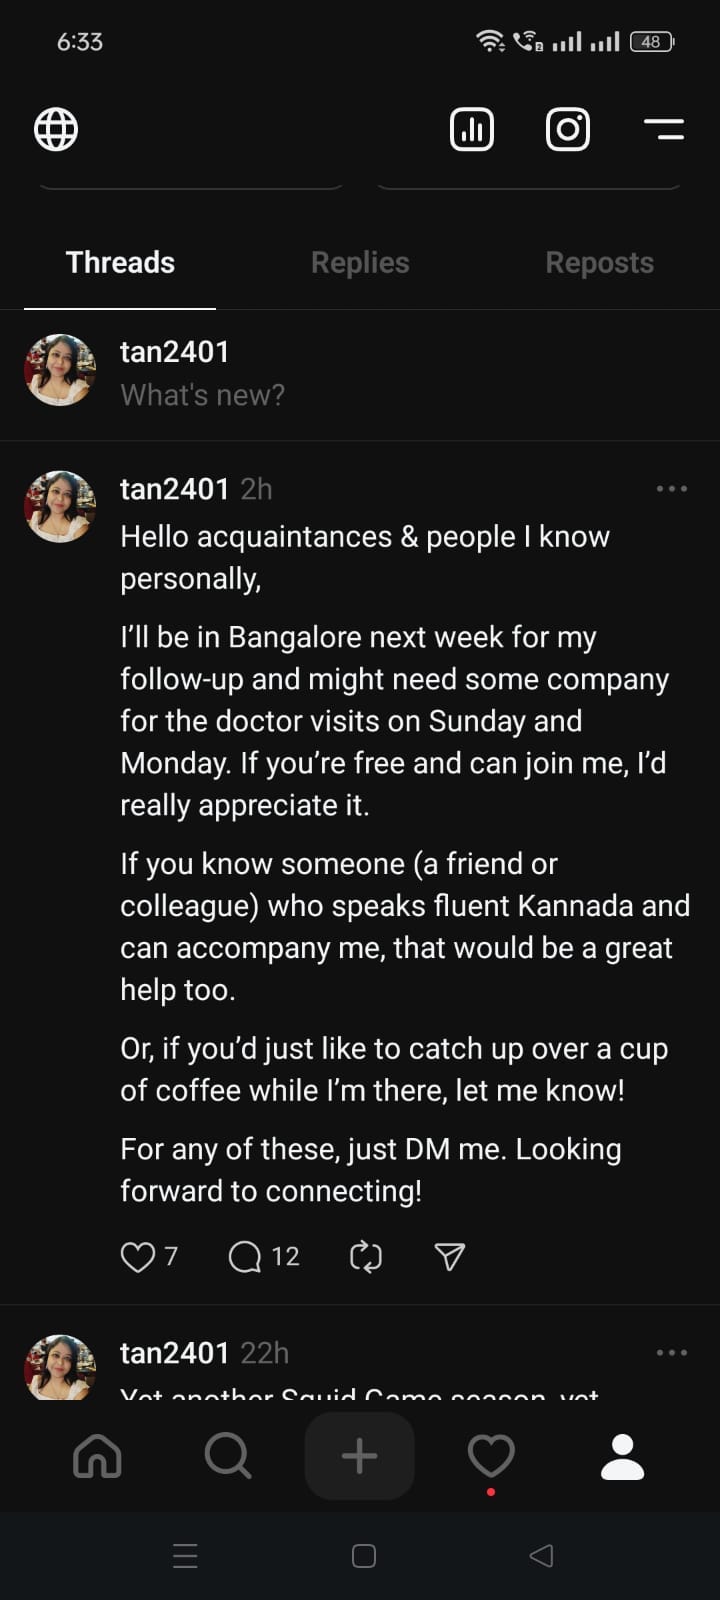Open comments on the Bangalore post
Screen dimensions: 720x1600
pos(245,1257)
